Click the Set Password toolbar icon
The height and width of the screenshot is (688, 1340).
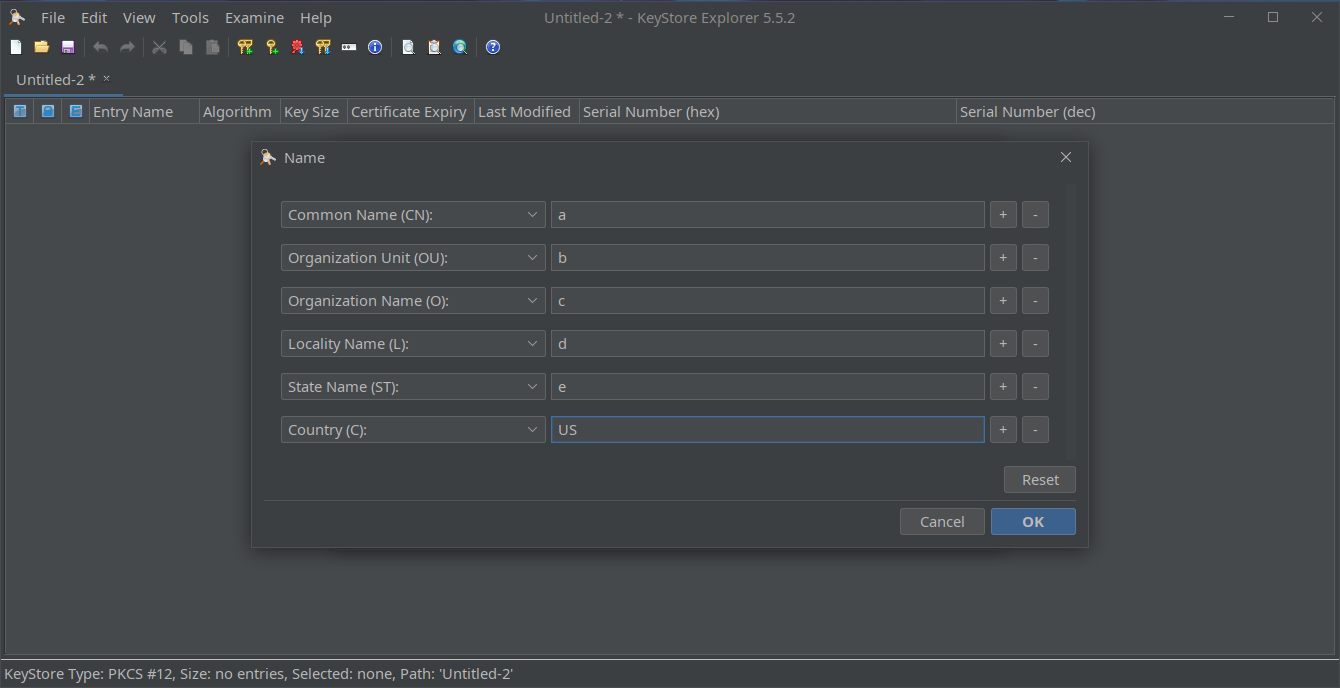coord(349,47)
